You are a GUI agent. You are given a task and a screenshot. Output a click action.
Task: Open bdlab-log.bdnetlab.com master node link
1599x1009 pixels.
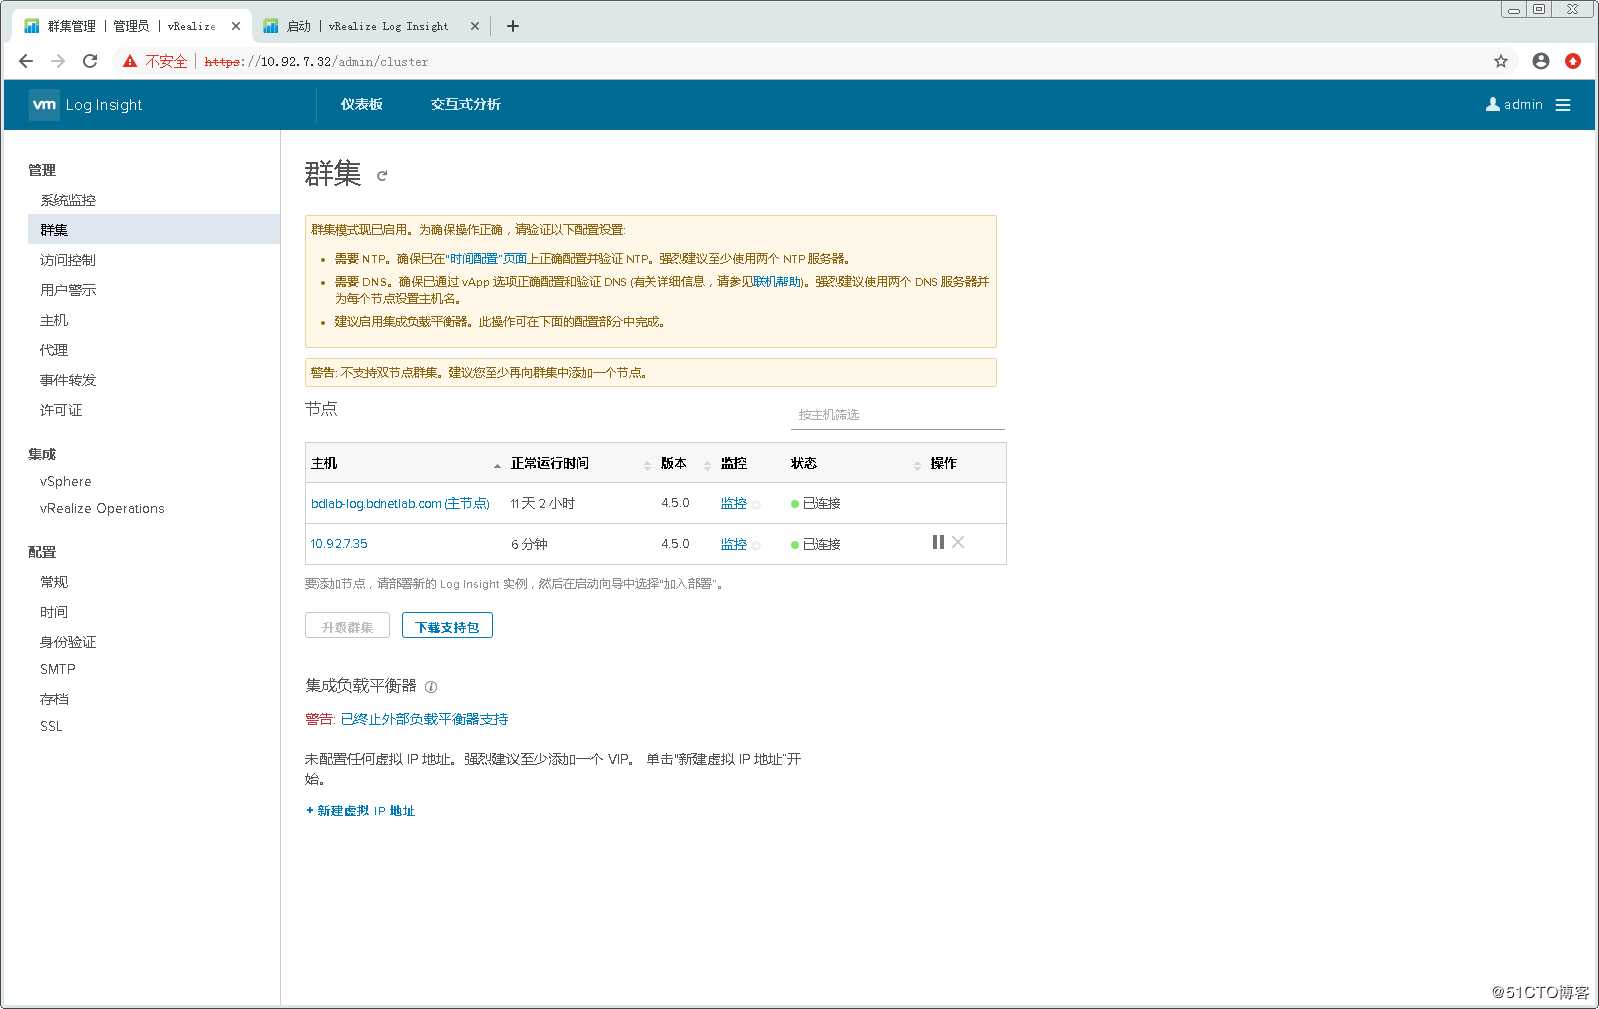coord(400,503)
